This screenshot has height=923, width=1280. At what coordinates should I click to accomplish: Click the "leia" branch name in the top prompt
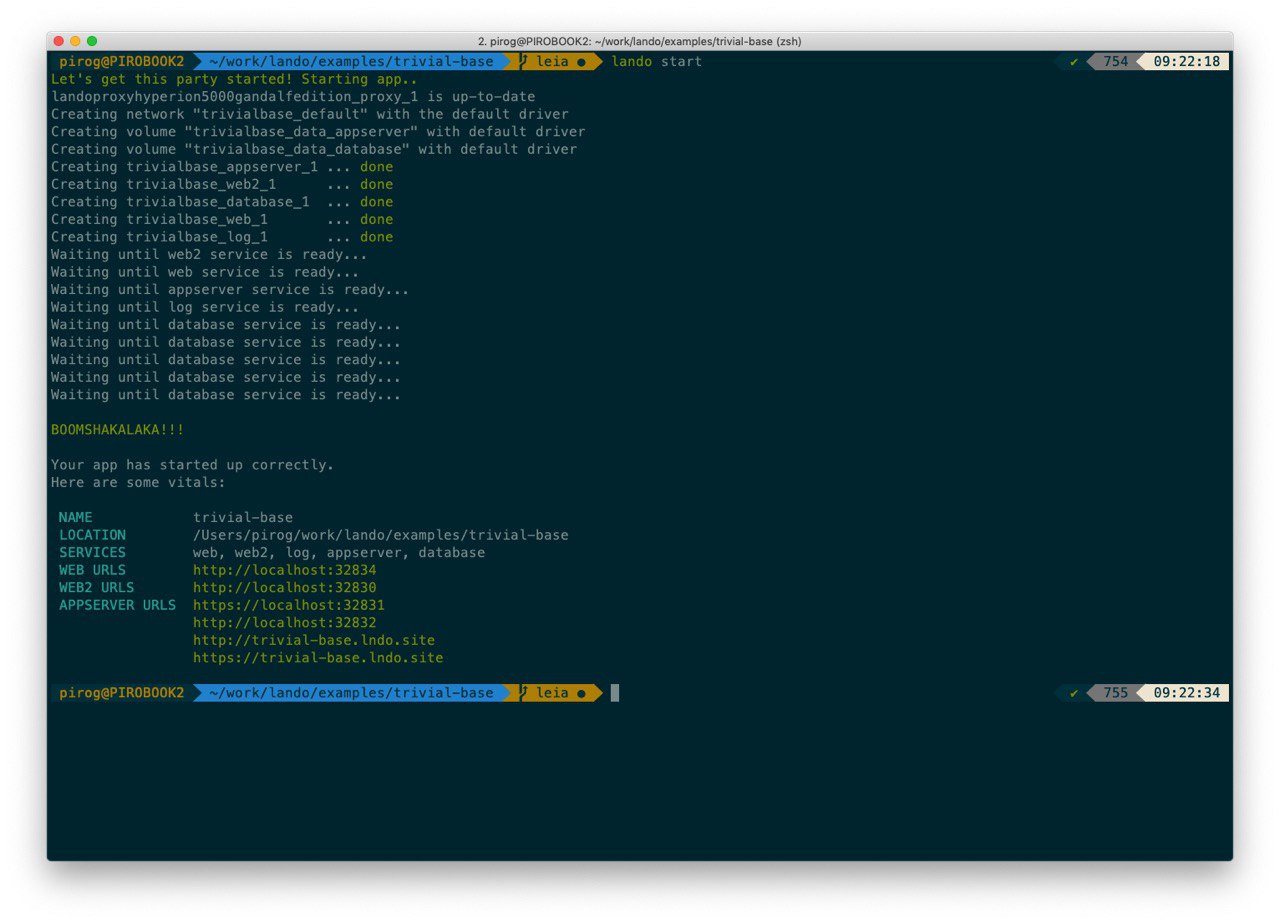(x=552, y=62)
